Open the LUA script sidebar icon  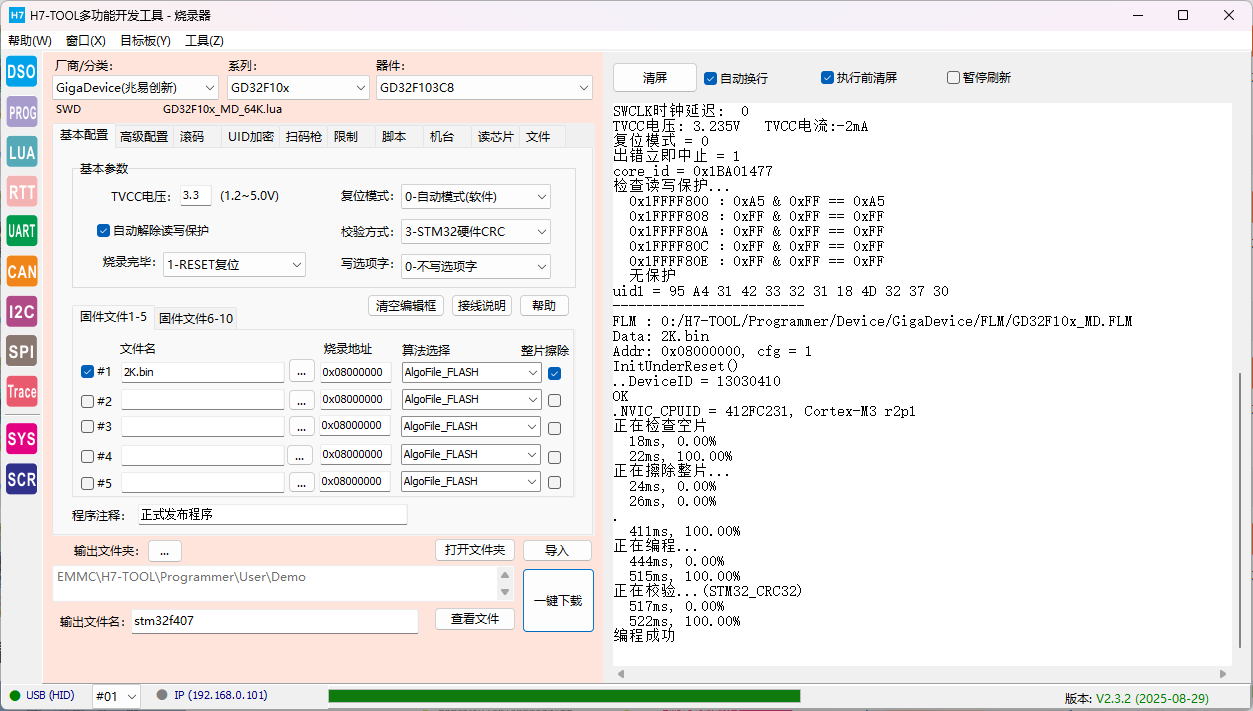22,152
